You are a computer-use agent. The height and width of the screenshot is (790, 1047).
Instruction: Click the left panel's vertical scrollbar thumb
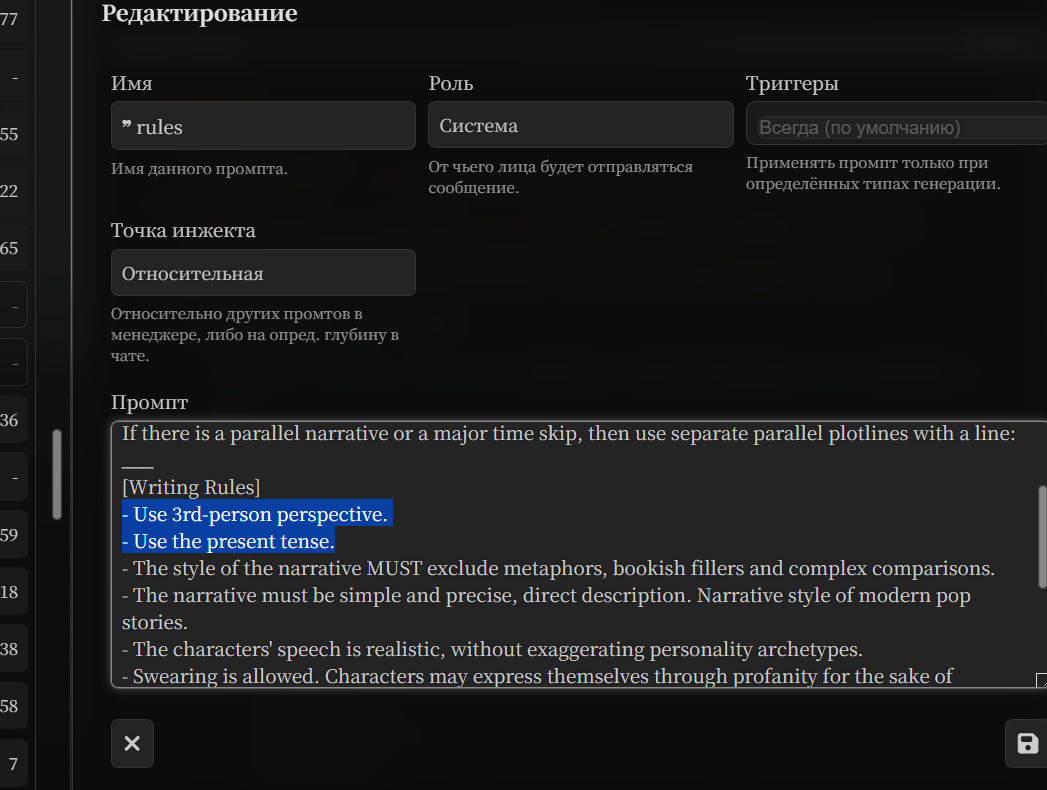pos(57,474)
